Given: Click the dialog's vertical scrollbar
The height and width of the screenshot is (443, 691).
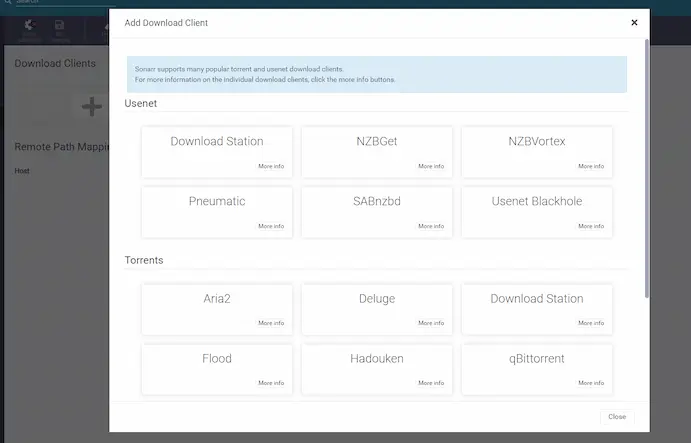Looking at the screenshot, I should pyautogui.click(x=647, y=170).
